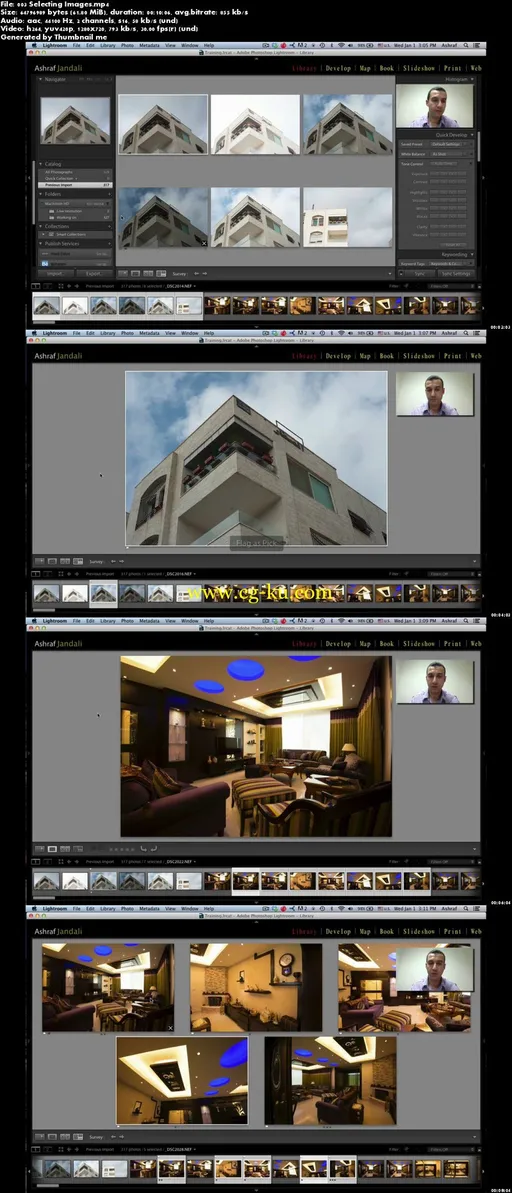The image size is (512, 1193).
Task: Set star rating dots in 3:09 PM toolbar
Action: [x=120, y=848]
